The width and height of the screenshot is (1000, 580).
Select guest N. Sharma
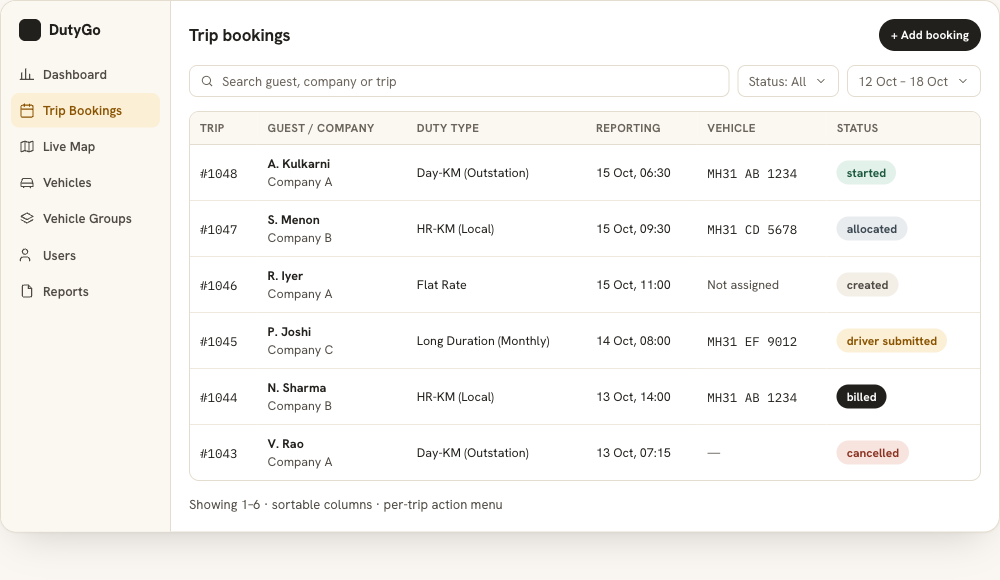[x=297, y=388]
